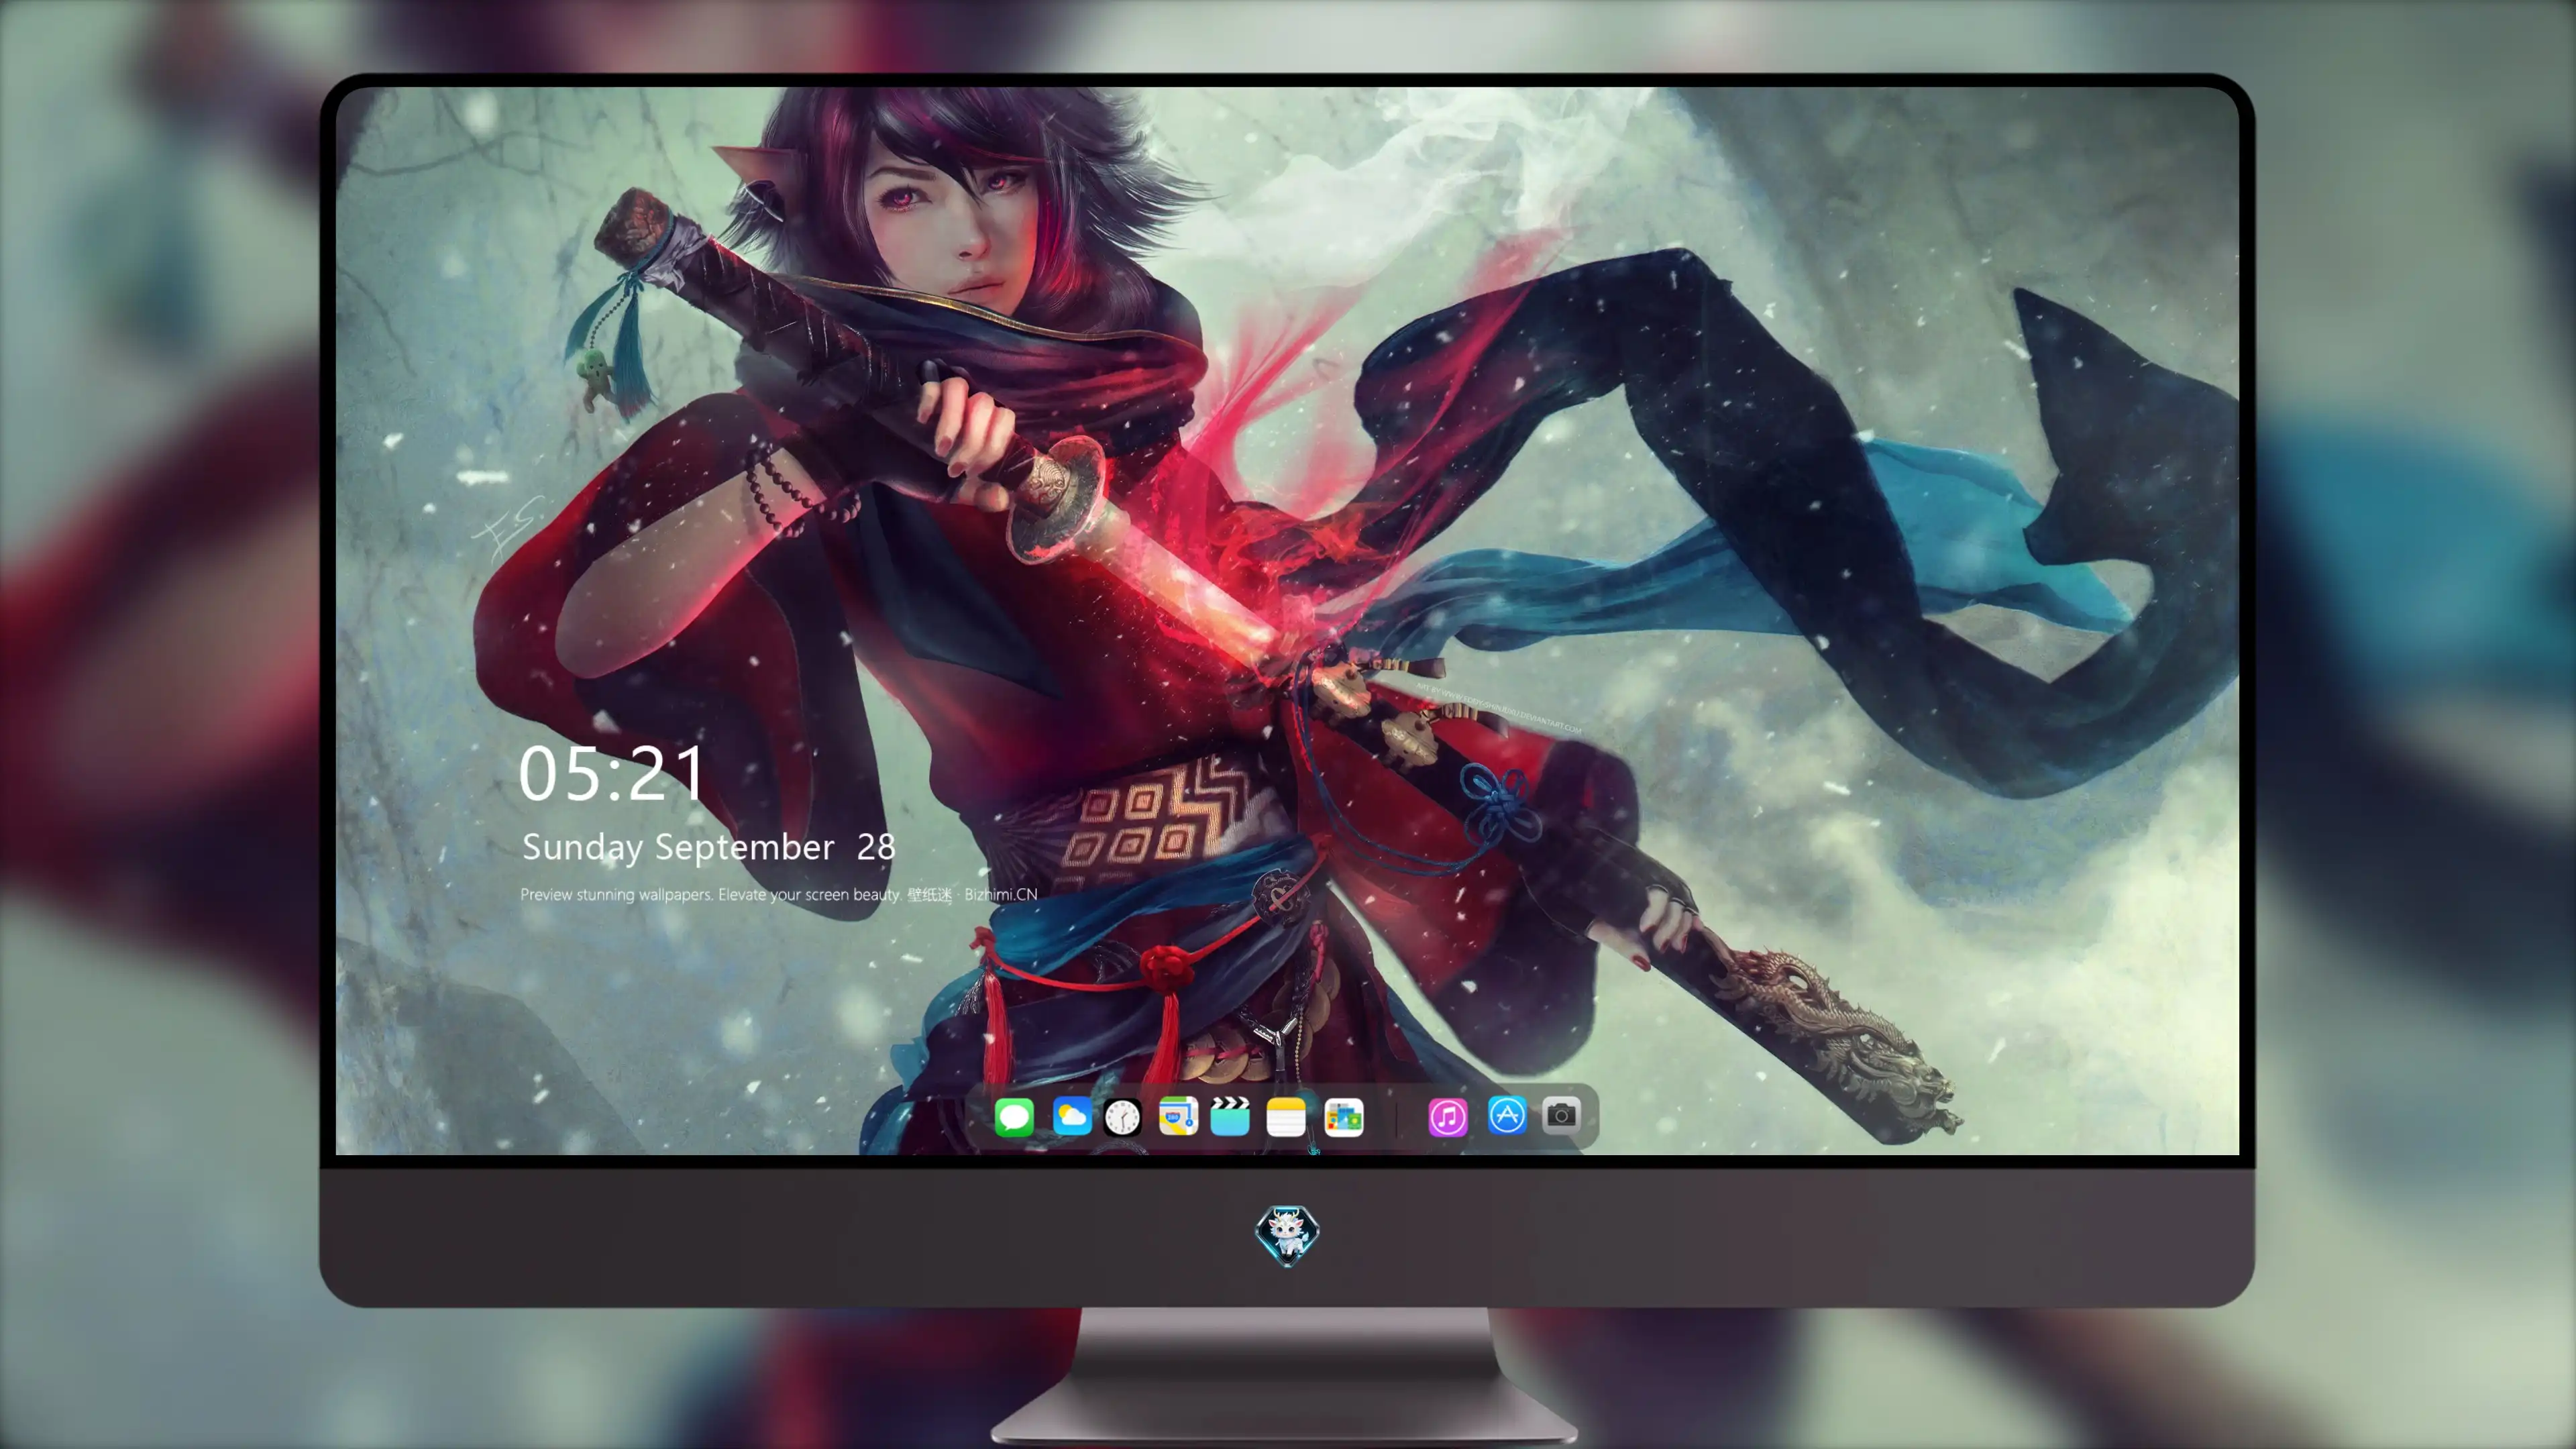Launch the Maps app from the dock

[1178, 1116]
